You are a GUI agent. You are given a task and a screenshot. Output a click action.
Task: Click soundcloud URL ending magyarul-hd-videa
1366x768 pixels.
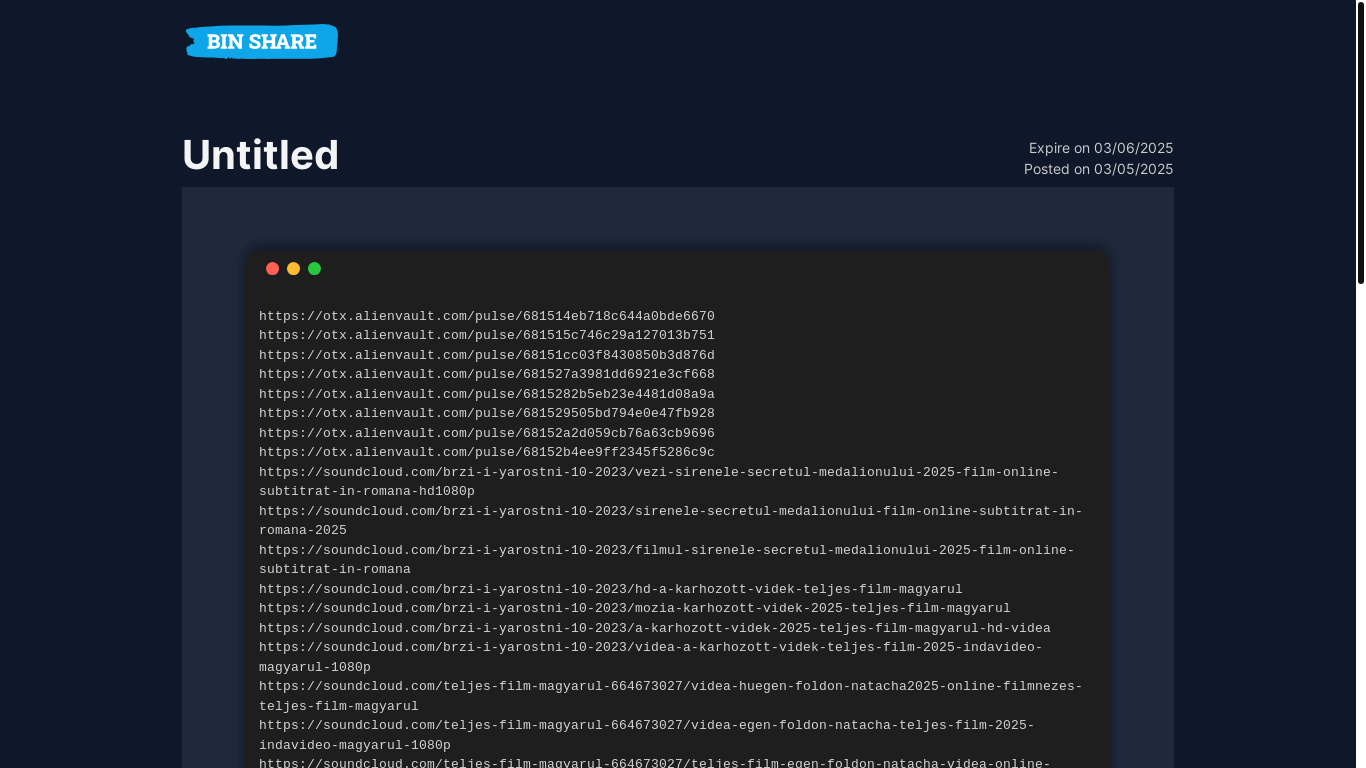(655, 628)
